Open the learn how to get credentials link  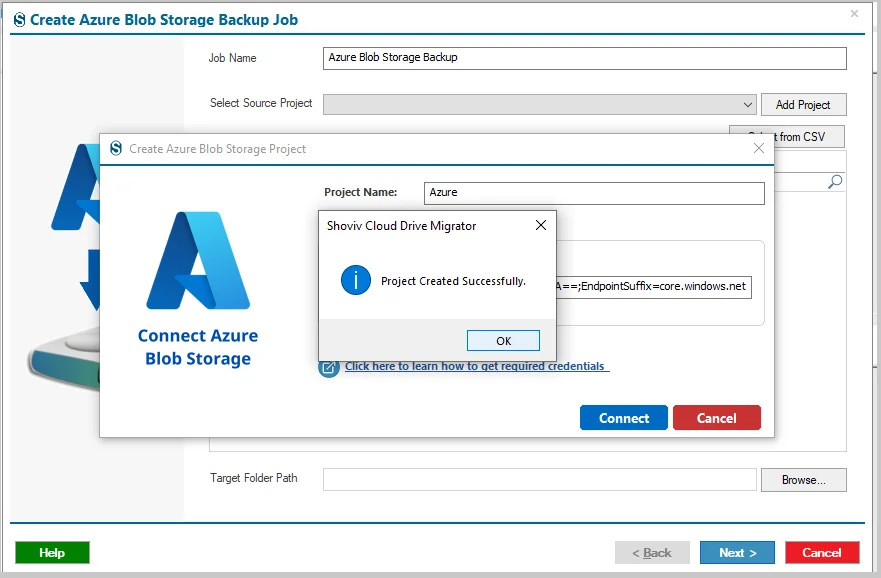click(x=475, y=366)
